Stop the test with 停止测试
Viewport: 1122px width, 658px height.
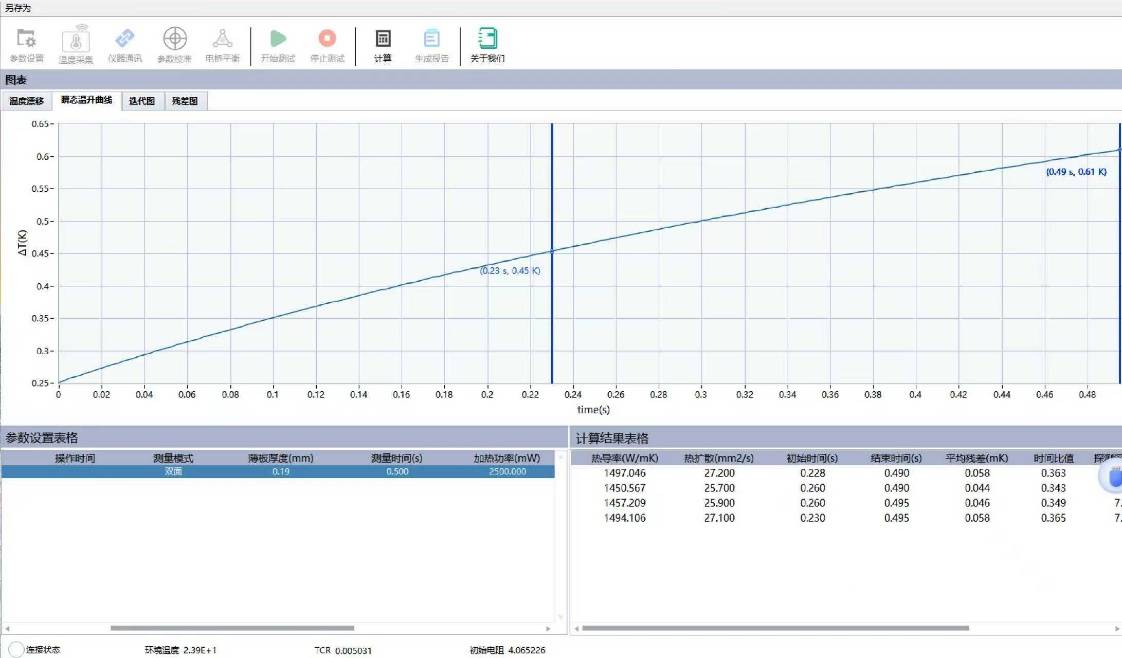click(327, 45)
